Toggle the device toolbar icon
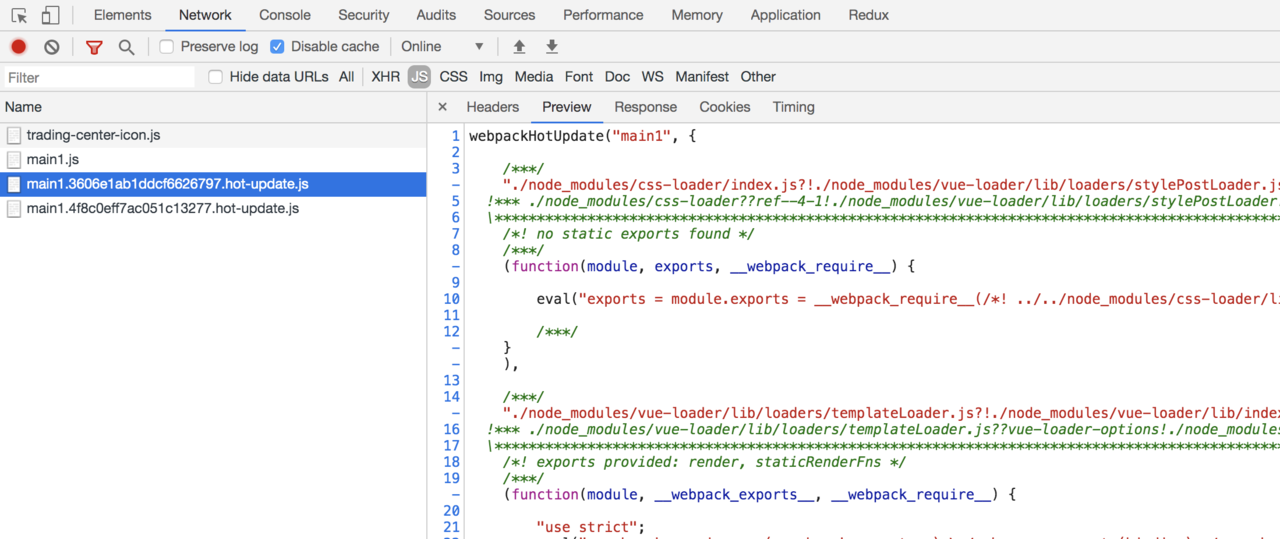1280x539 pixels. pyautogui.click(x=50, y=15)
